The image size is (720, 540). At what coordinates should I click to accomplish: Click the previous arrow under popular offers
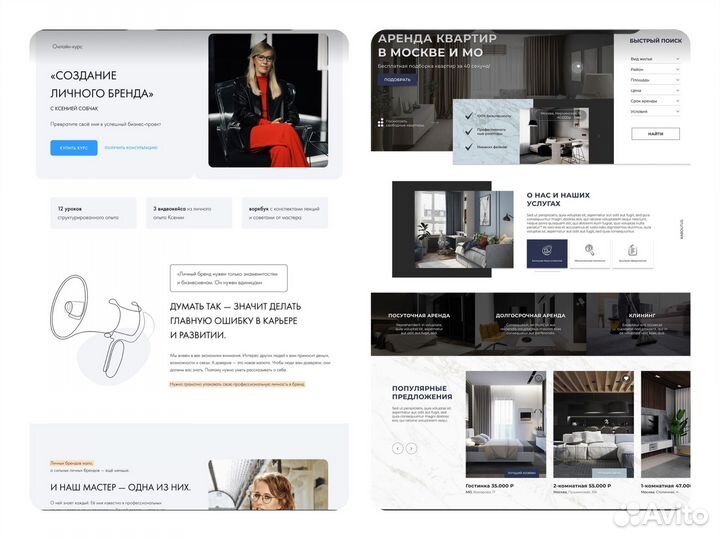tap(397, 449)
